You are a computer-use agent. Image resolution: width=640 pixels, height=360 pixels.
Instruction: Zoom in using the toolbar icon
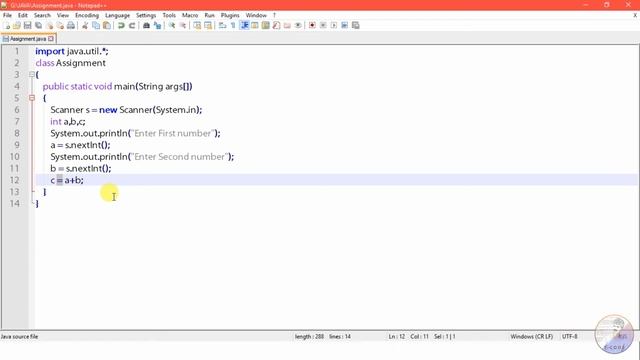(x=172, y=25)
